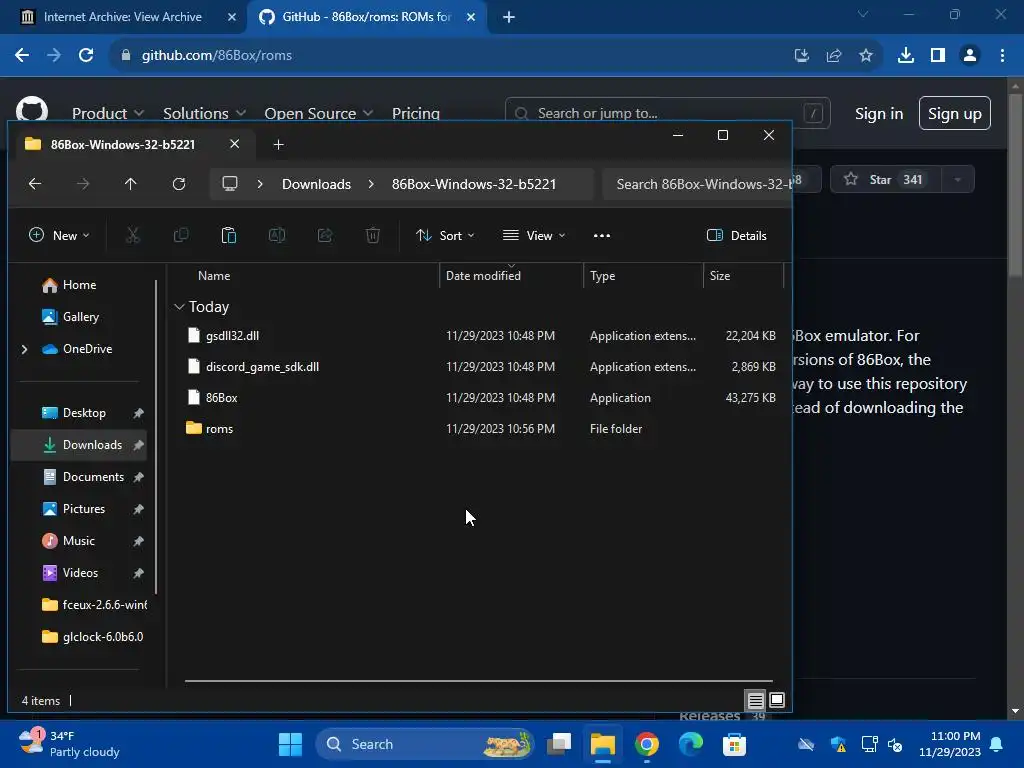Click the This PC monitor icon in breadcrumb
The image size is (1024, 768).
pos(230,184)
